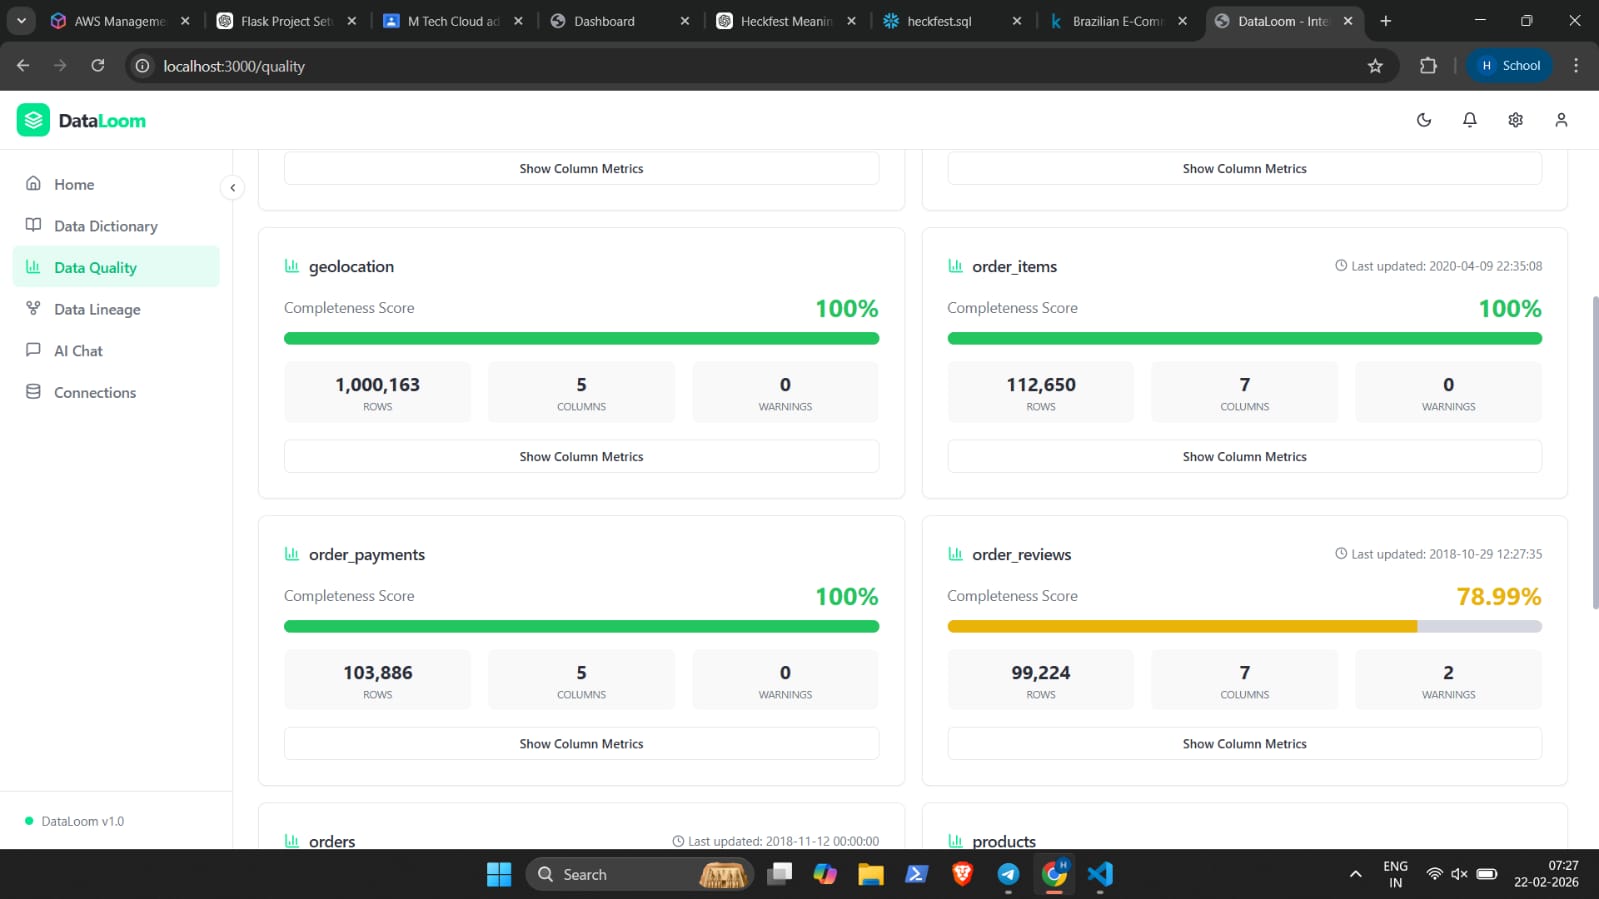Open Telegram from taskbar
1599x899 pixels.
tap(1008, 874)
